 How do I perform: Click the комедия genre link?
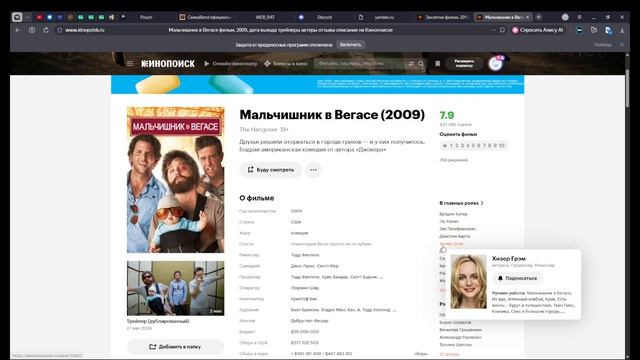[300, 233]
